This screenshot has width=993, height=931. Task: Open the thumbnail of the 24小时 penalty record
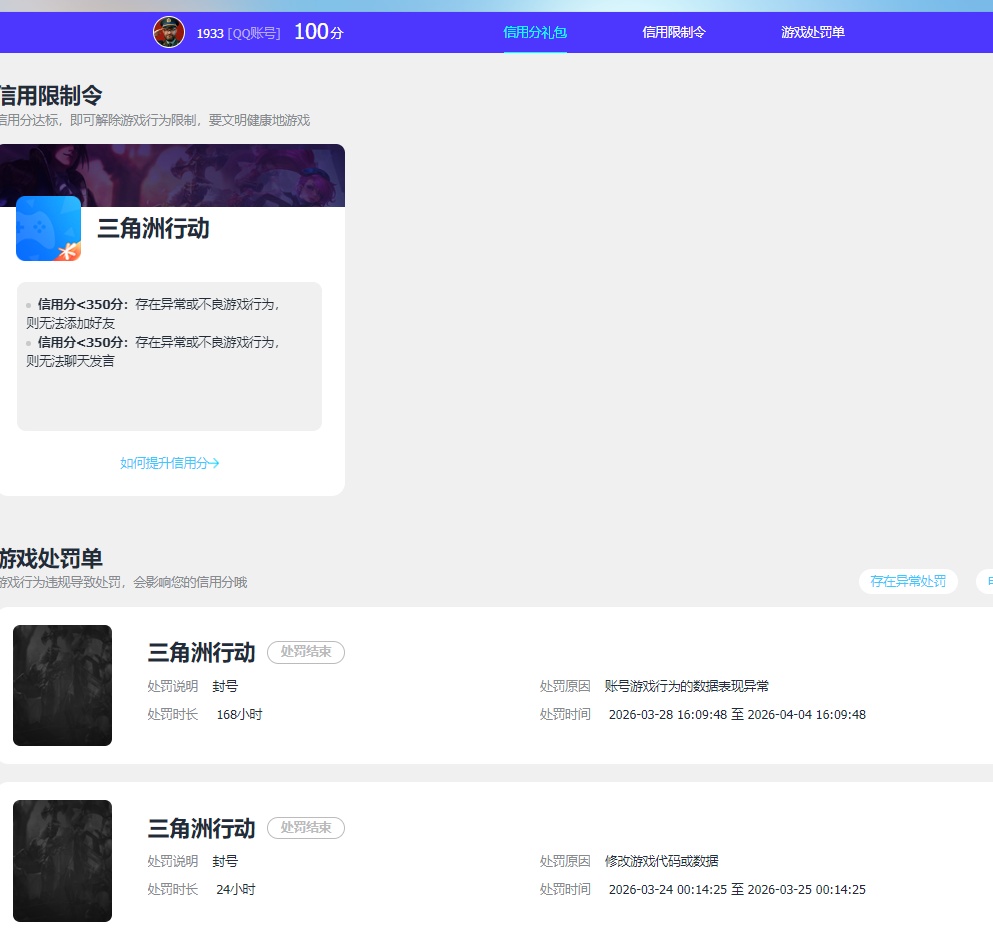tap(63, 861)
